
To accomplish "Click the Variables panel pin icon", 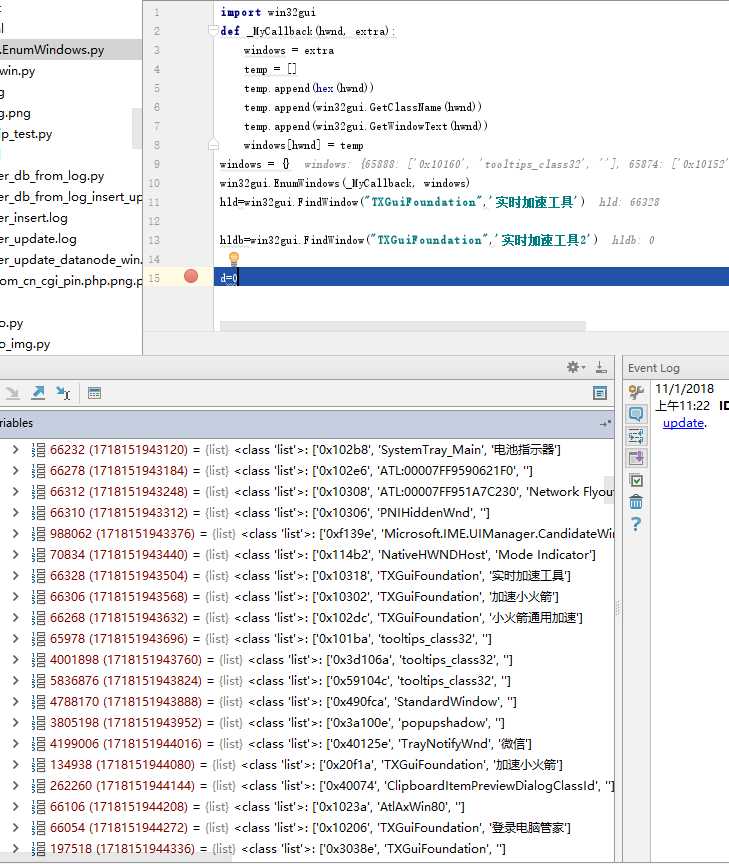I will click(605, 423).
